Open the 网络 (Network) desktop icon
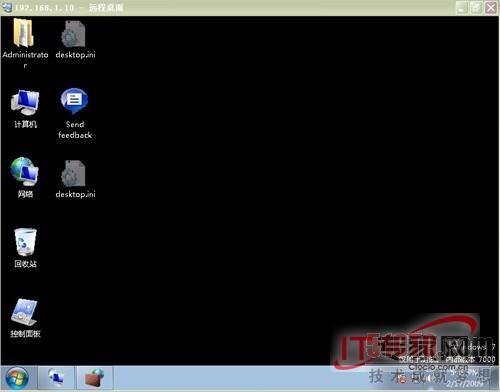 [25, 171]
